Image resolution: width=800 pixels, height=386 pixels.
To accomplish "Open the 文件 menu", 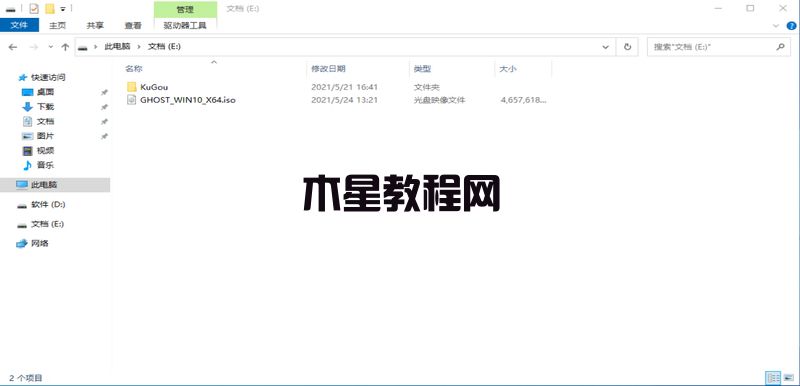I will pyautogui.click(x=19, y=24).
